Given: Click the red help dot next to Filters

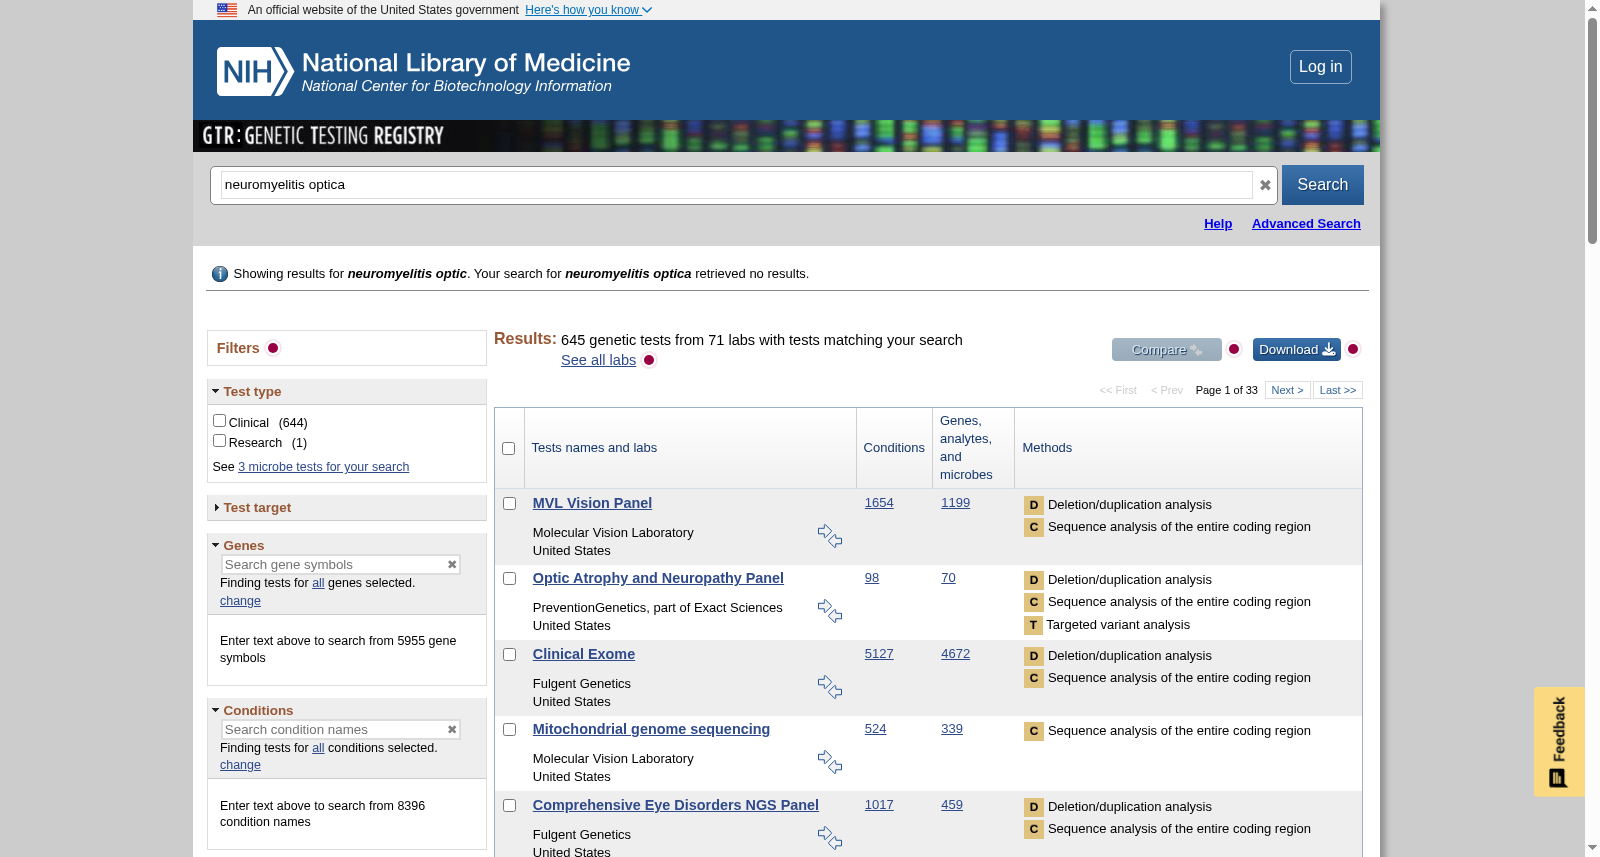Looking at the screenshot, I should (x=273, y=348).
